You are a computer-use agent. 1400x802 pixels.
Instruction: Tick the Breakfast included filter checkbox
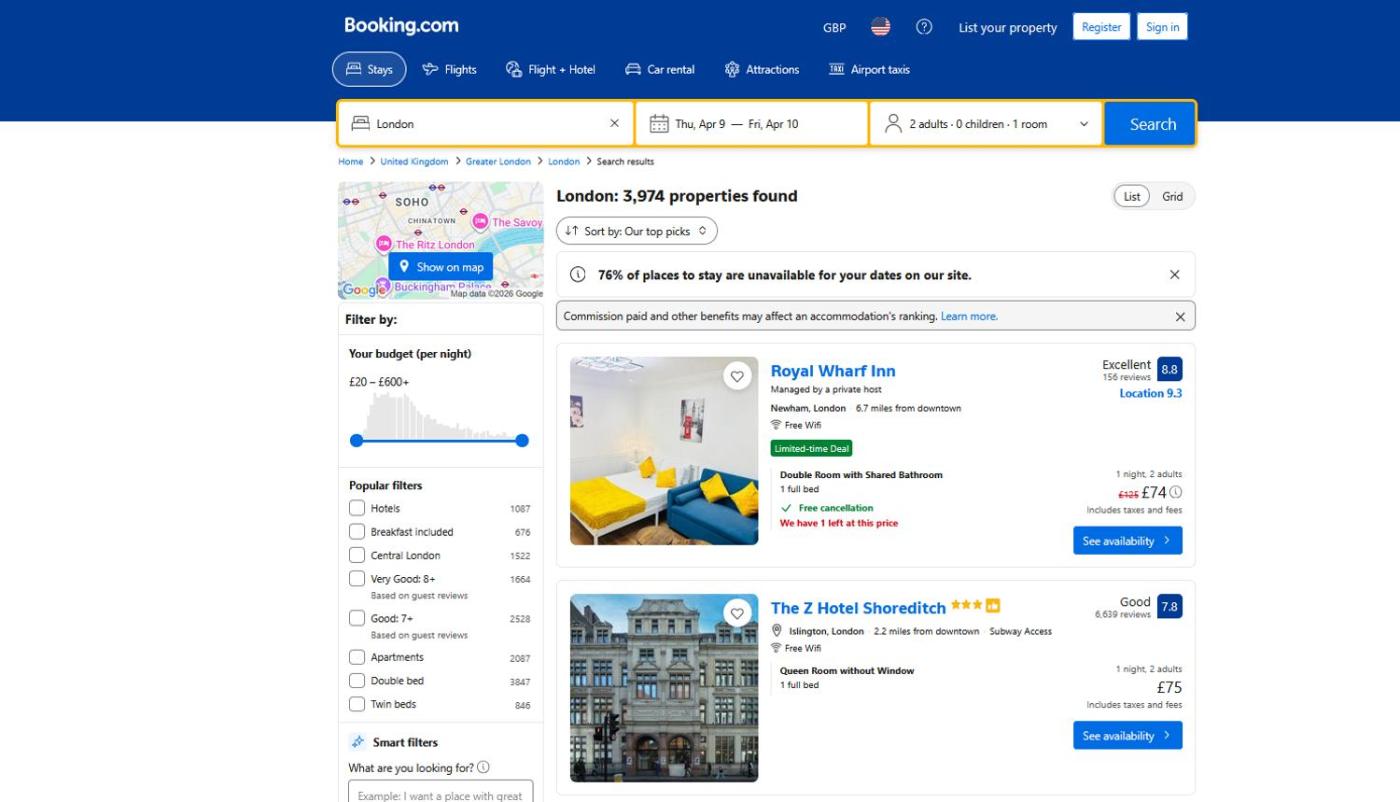[357, 532]
